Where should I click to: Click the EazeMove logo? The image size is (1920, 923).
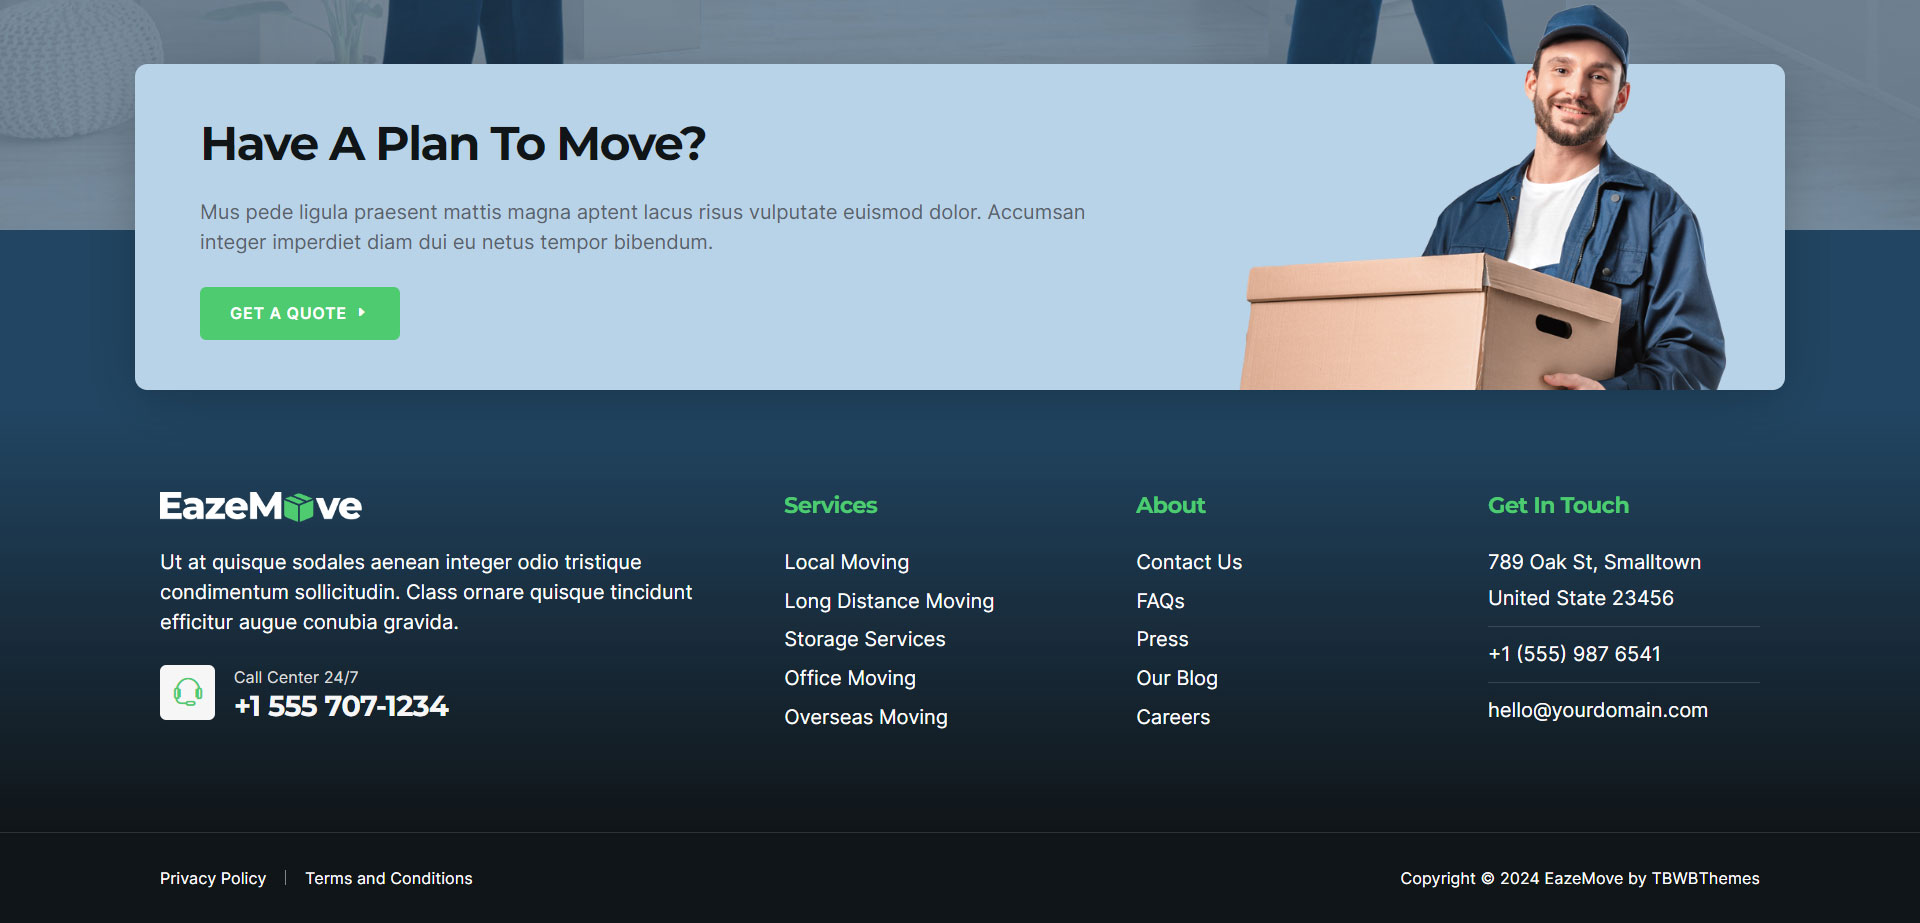click(x=260, y=506)
